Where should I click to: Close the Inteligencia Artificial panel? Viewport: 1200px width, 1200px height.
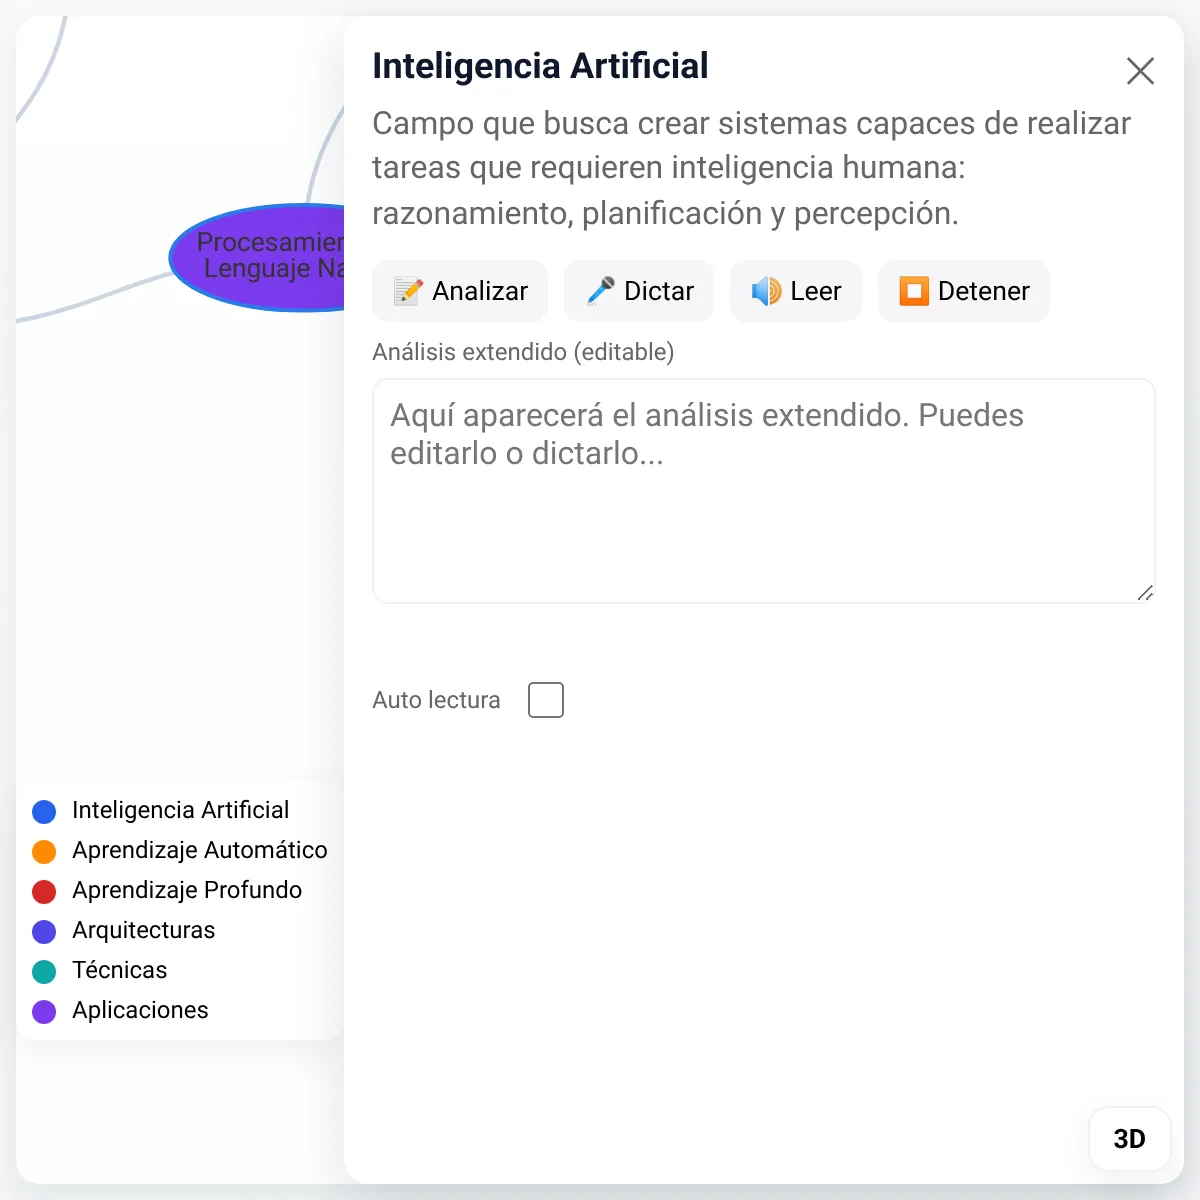(1140, 71)
